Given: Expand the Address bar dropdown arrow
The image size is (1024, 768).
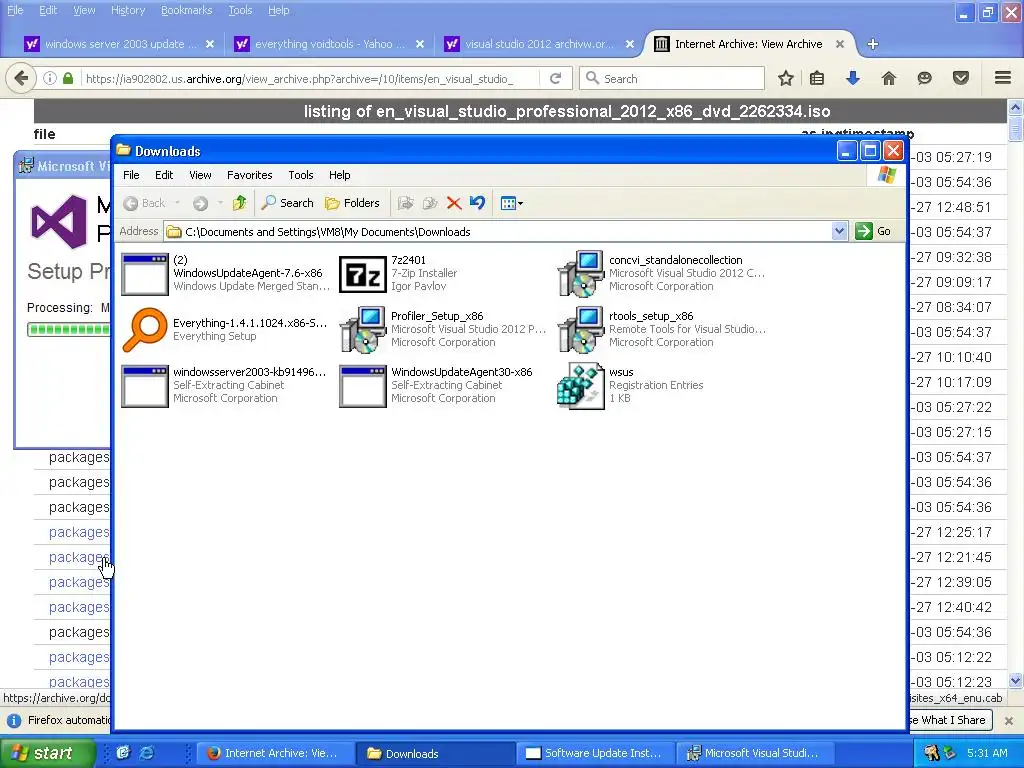Looking at the screenshot, I should point(839,231).
